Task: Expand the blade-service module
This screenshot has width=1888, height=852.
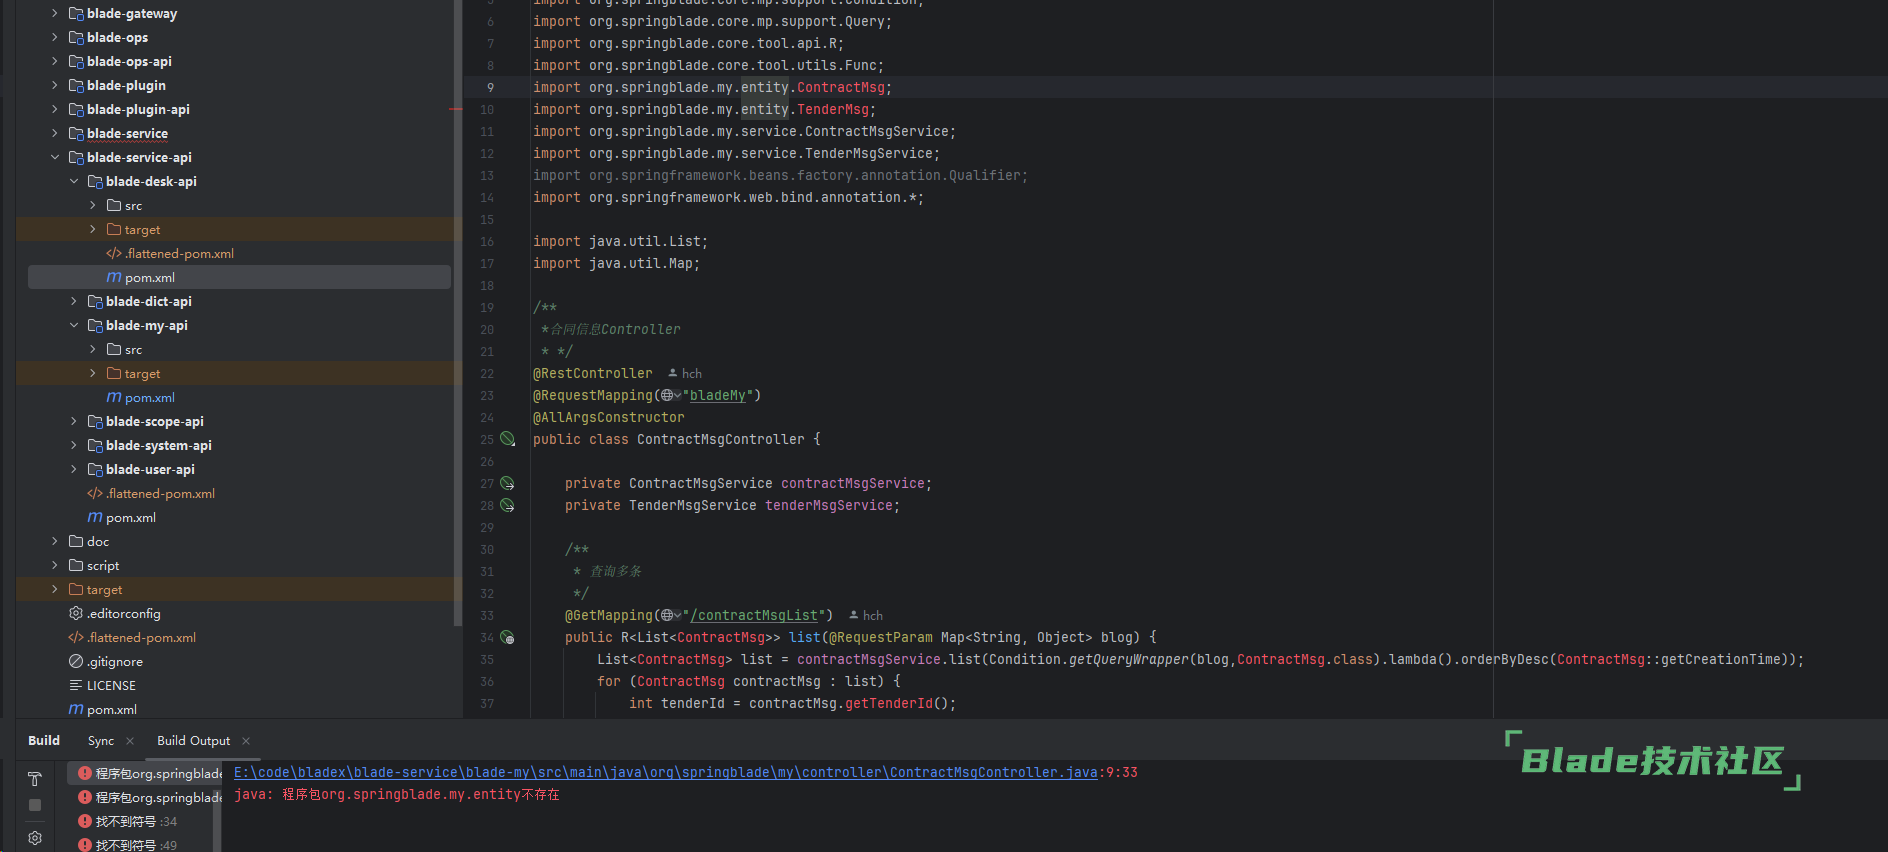Action: pyautogui.click(x=55, y=133)
